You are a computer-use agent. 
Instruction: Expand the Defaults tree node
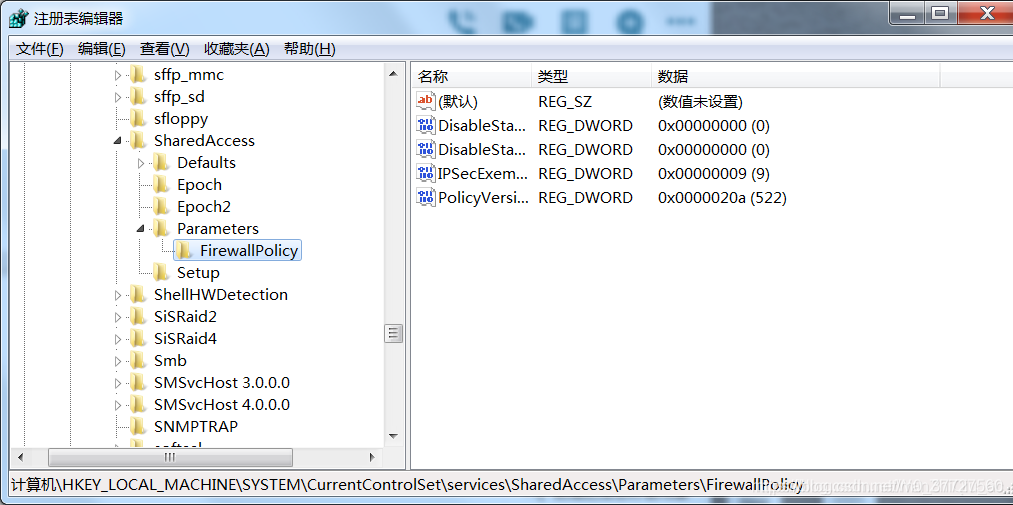click(x=141, y=163)
